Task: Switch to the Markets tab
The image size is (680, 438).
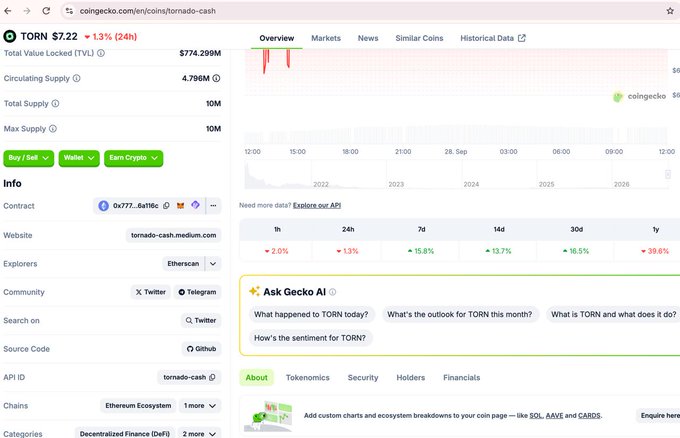Action: pos(326,38)
